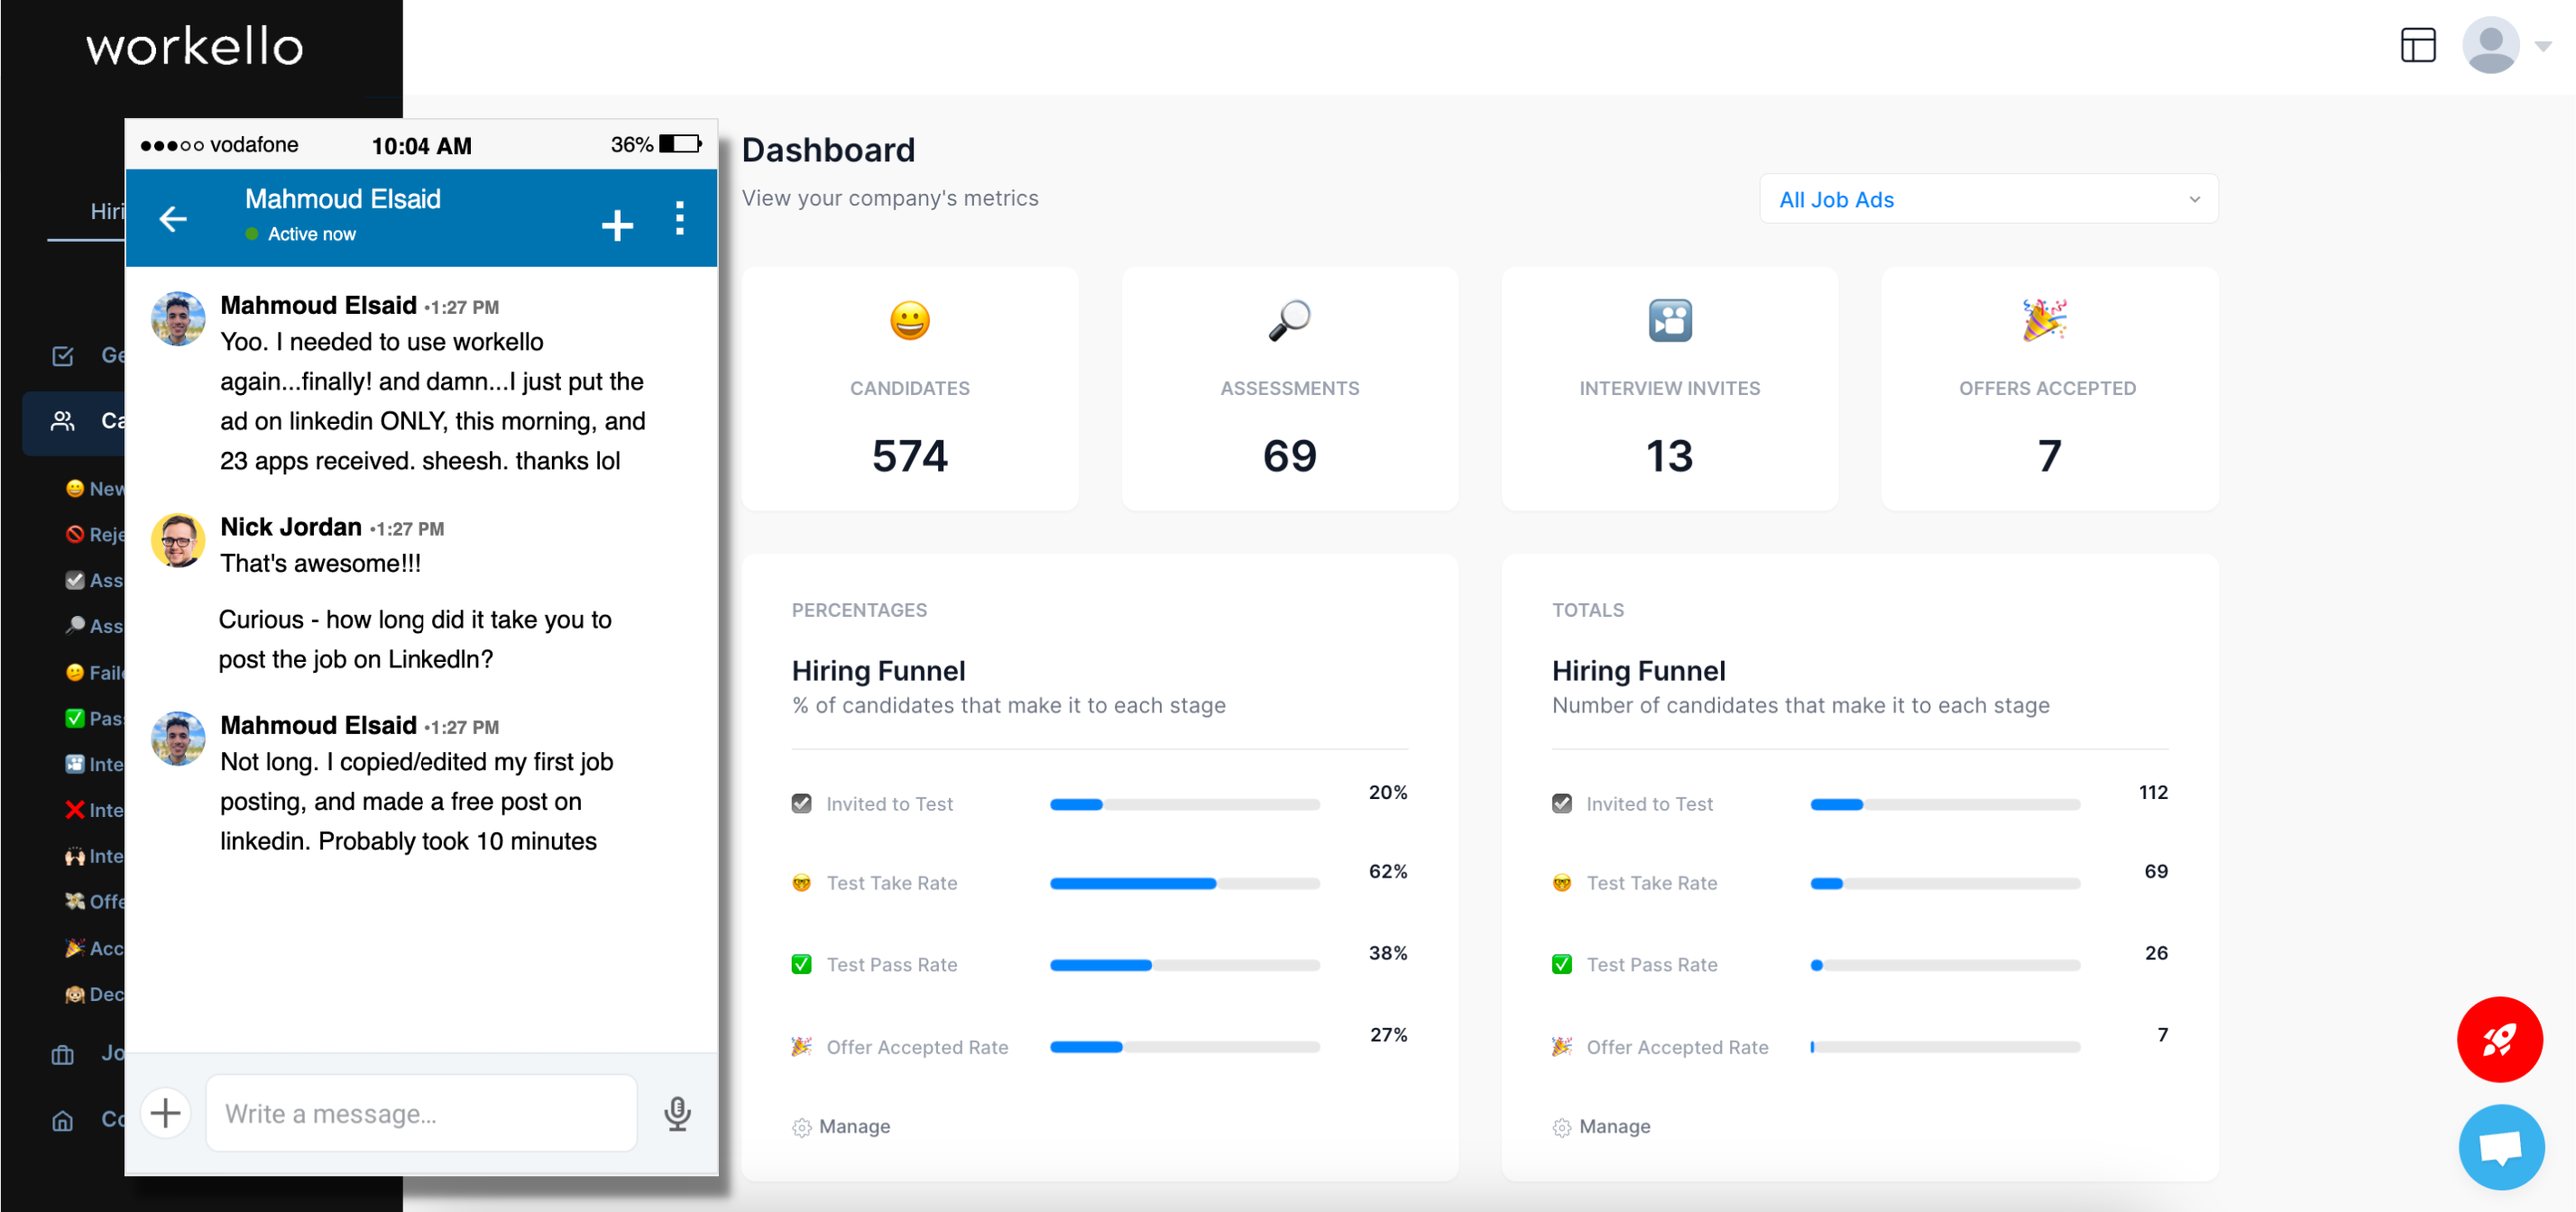Check the Test Pass Rate checkbox icon
The height and width of the screenshot is (1212, 2576).
tap(801, 964)
